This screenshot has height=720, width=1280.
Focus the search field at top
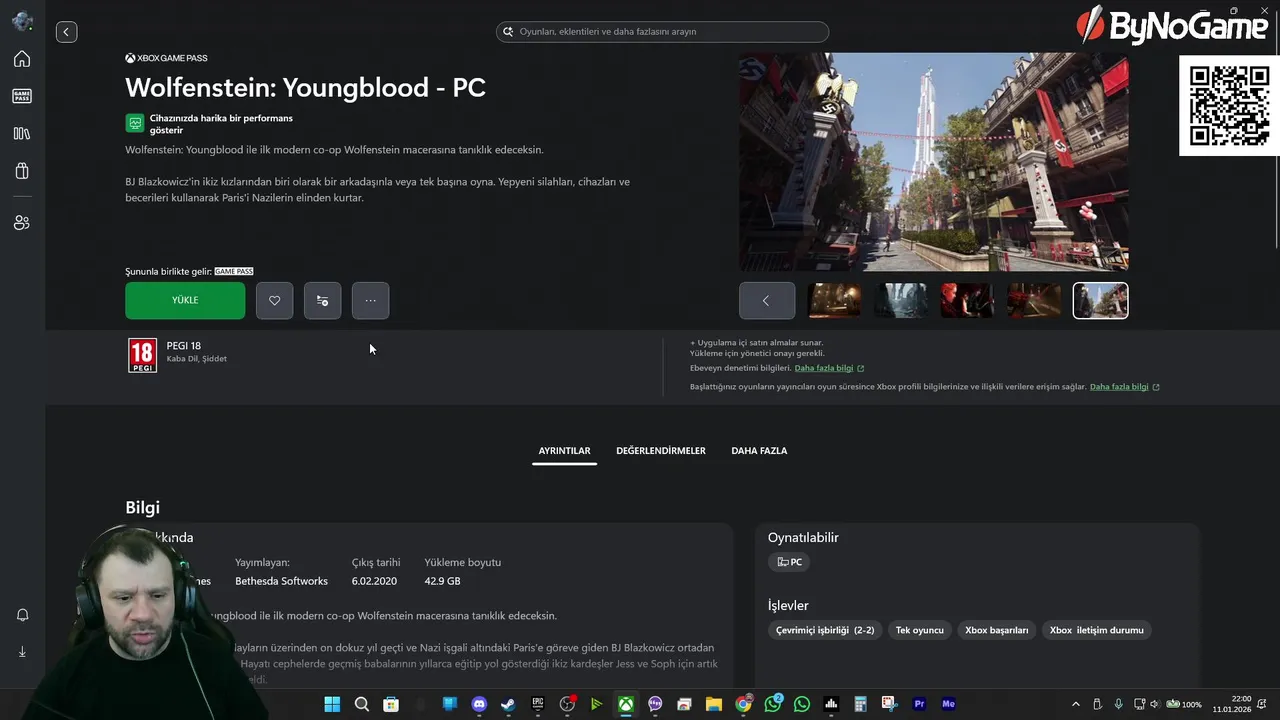point(662,32)
